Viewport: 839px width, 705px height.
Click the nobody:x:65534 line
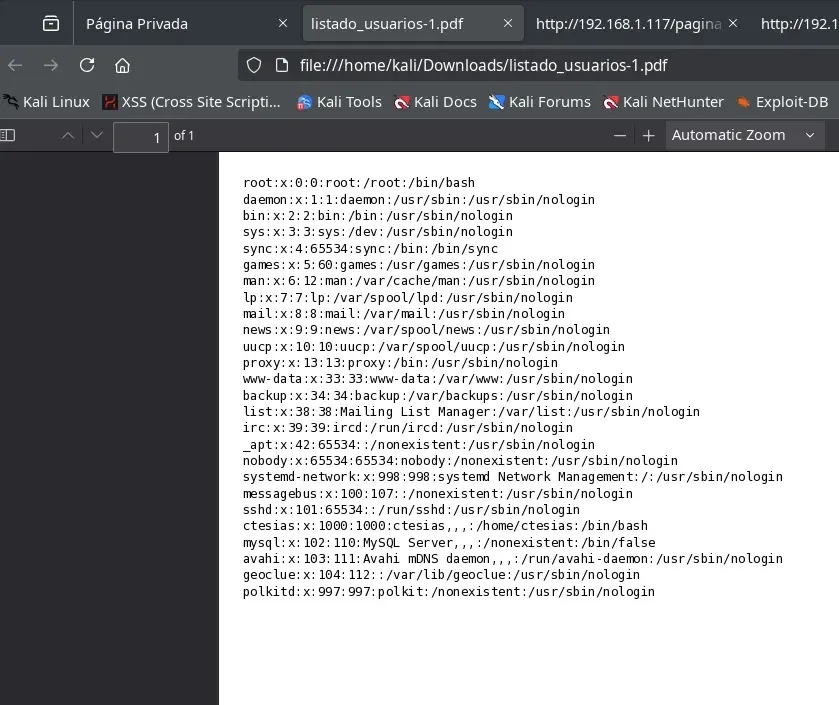point(460,461)
